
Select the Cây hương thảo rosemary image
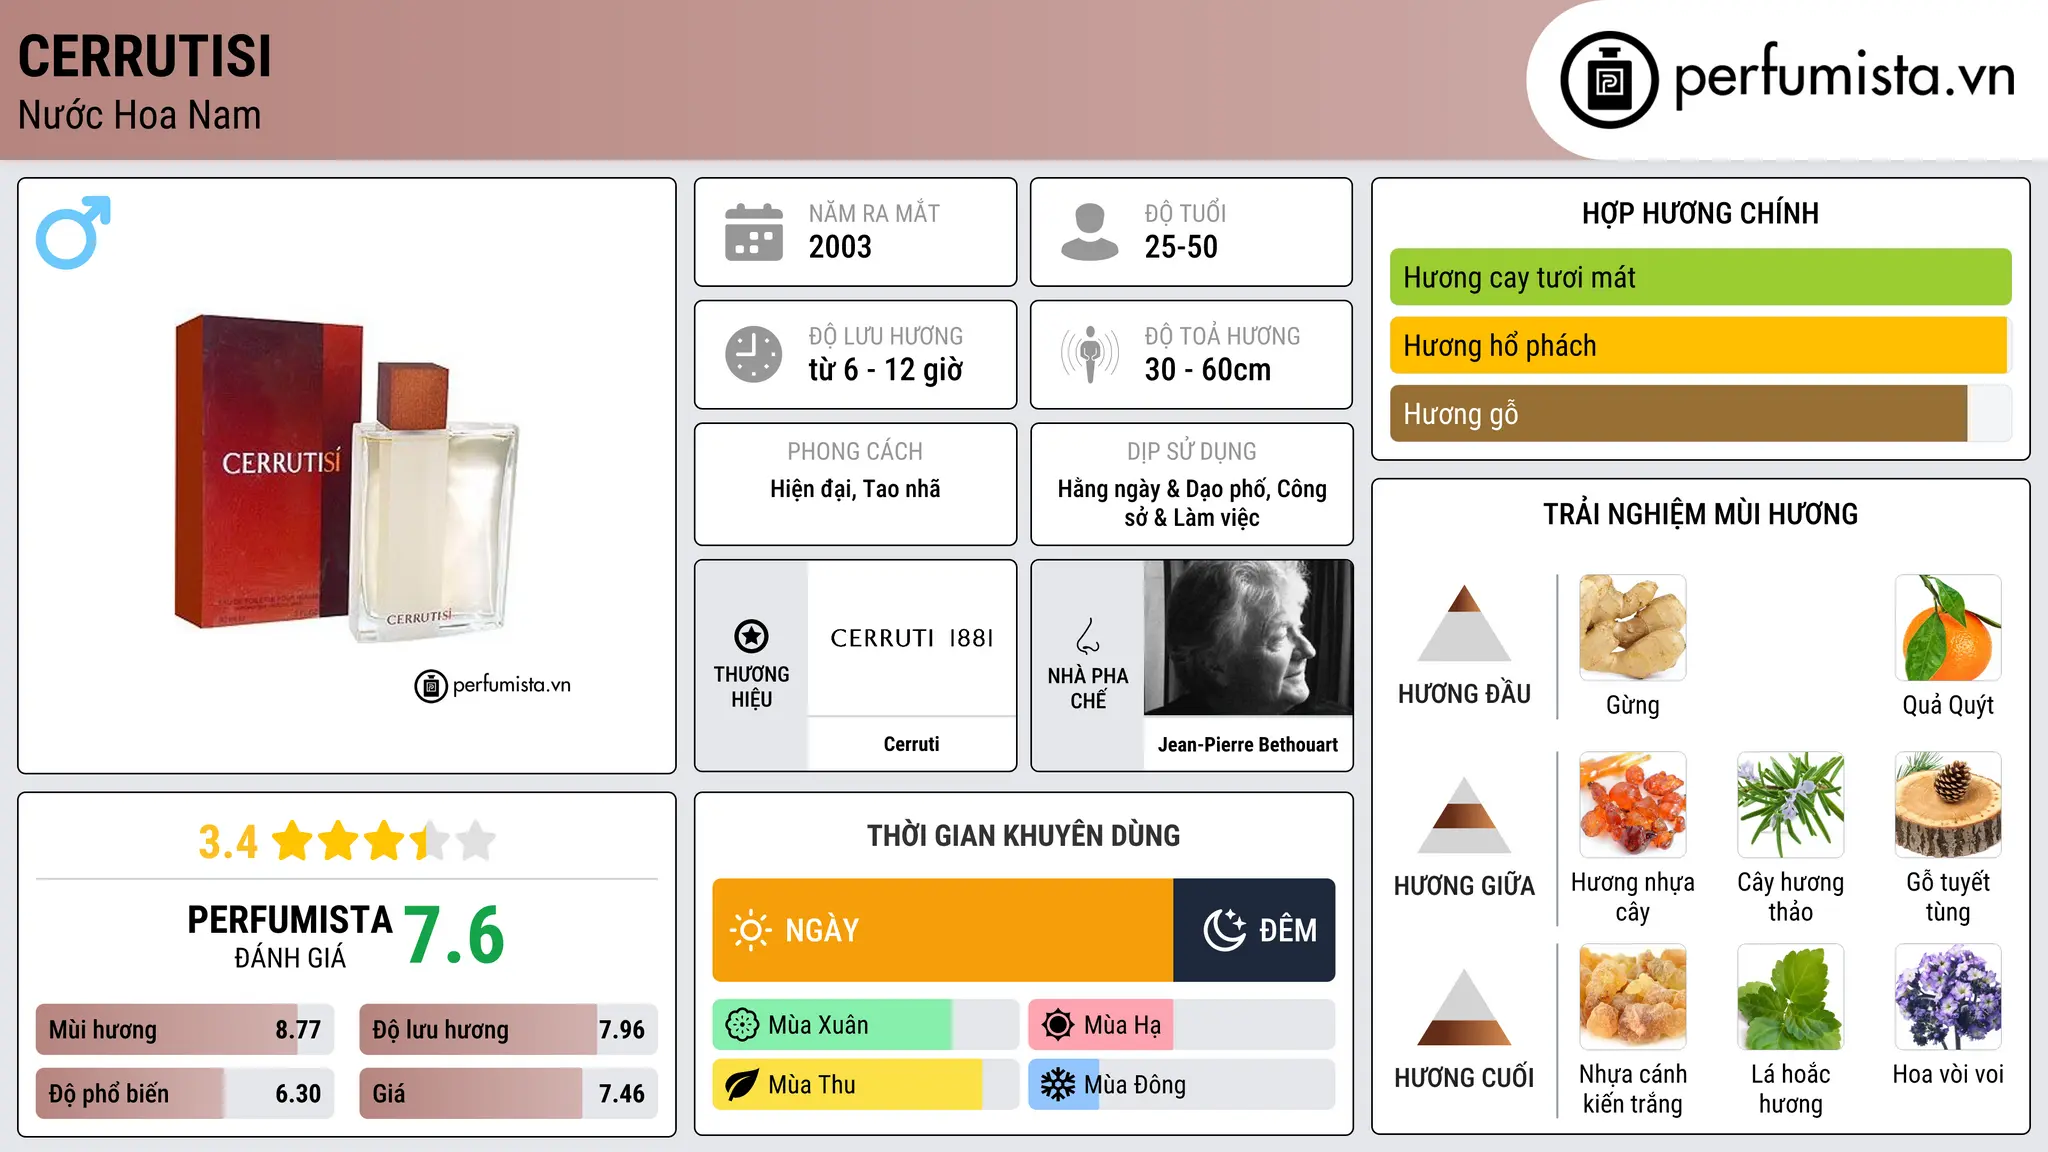[1791, 805]
